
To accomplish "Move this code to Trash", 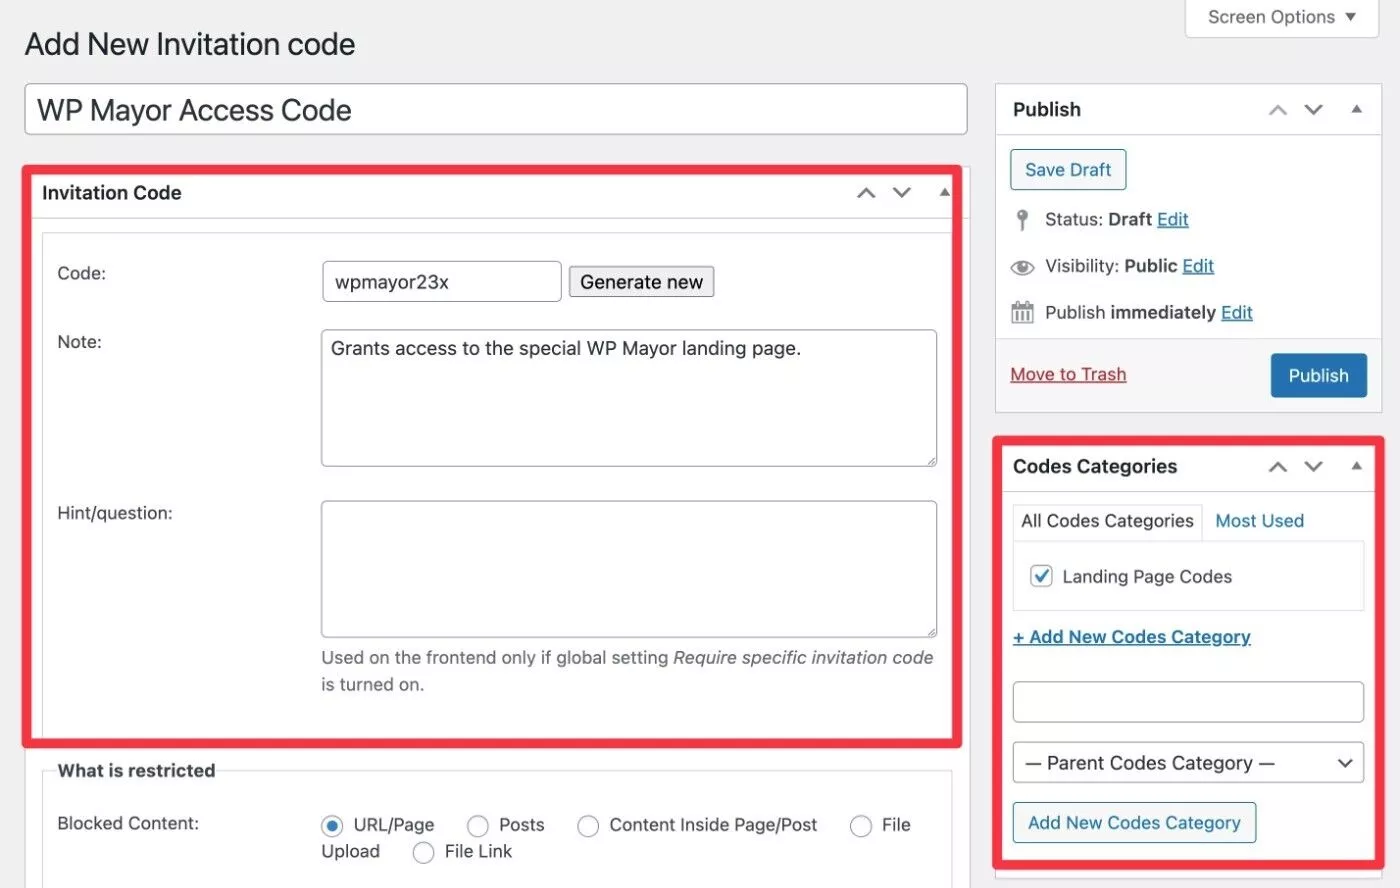I will point(1068,374).
